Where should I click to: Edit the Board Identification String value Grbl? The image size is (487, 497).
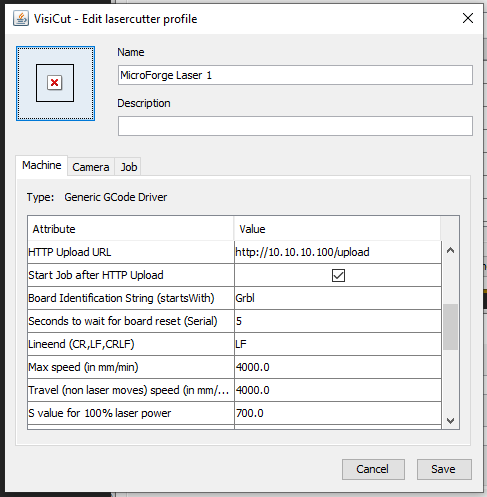coord(338,298)
